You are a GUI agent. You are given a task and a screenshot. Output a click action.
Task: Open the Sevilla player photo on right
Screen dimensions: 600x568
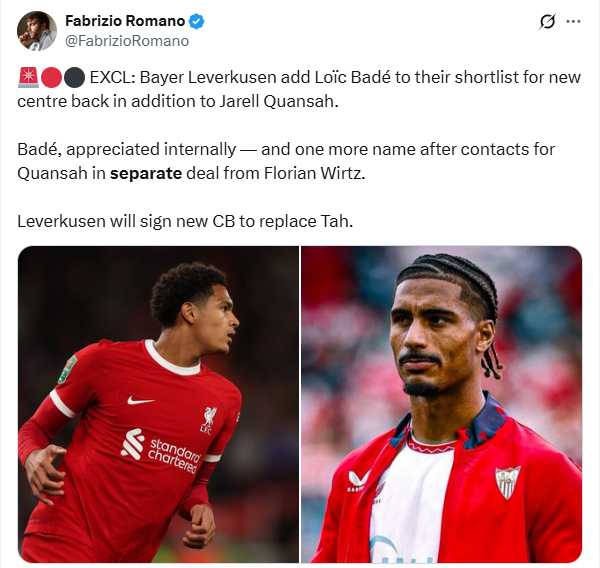(x=442, y=404)
